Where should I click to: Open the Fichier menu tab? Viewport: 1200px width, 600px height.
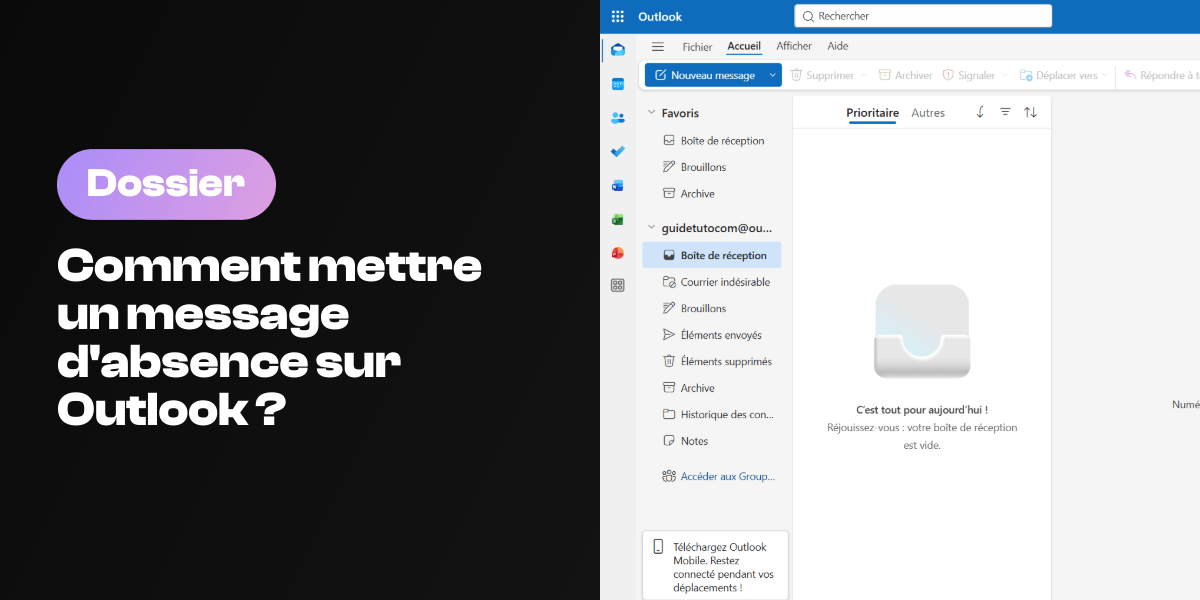697,47
